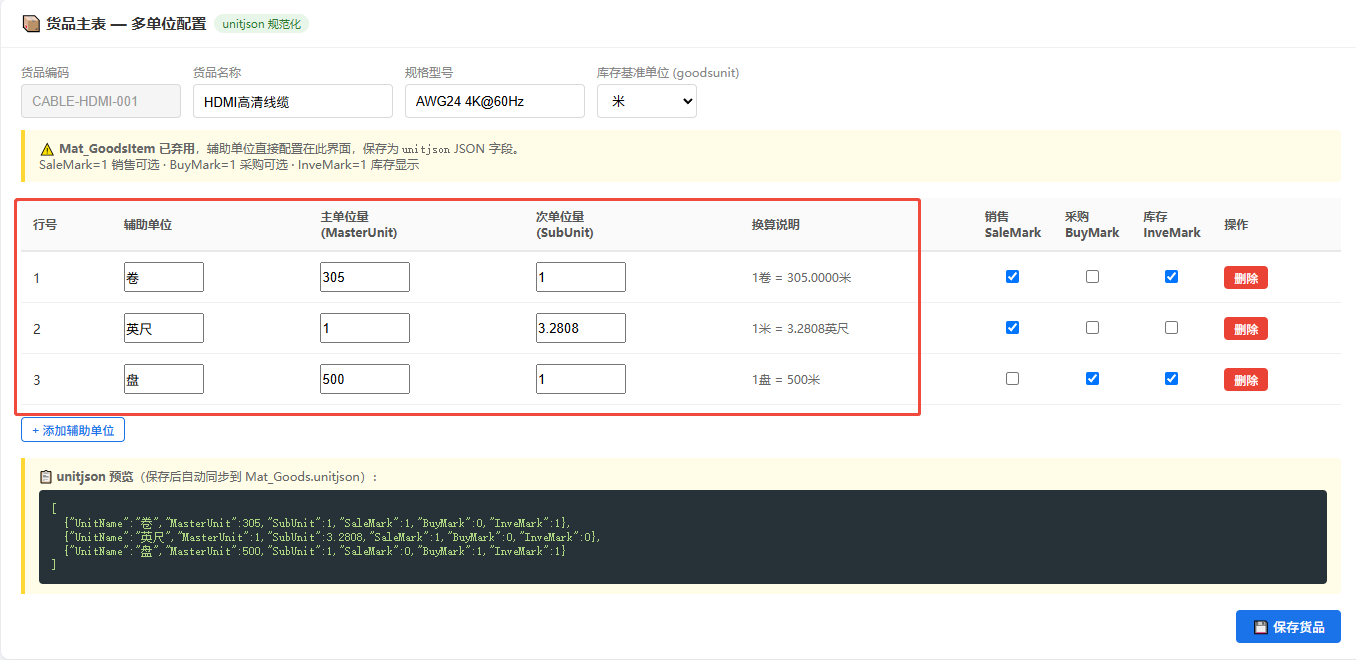The image size is (1356, 660).
Task: Click the clipboard icon beside unitjson 预览
Action: pos(46,477)
